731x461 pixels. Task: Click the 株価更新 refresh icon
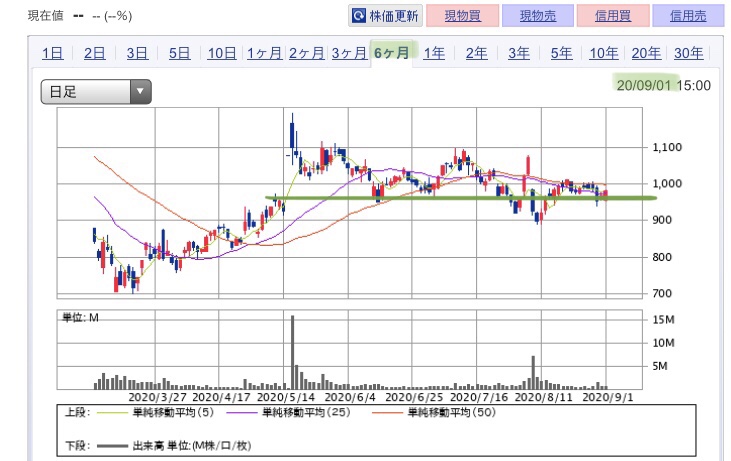(x=359, y=16)
